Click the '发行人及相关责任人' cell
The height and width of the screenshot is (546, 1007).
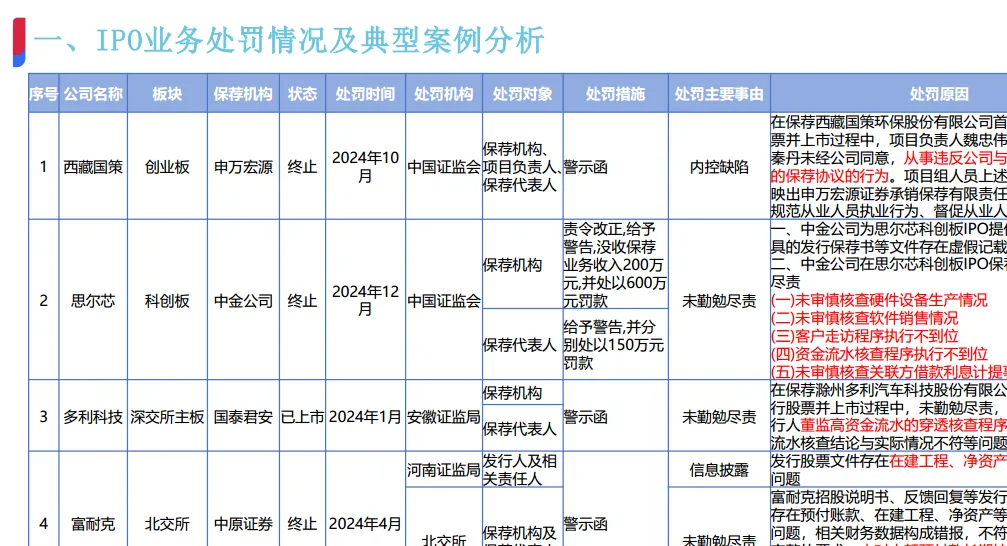(x=523, y=470)
